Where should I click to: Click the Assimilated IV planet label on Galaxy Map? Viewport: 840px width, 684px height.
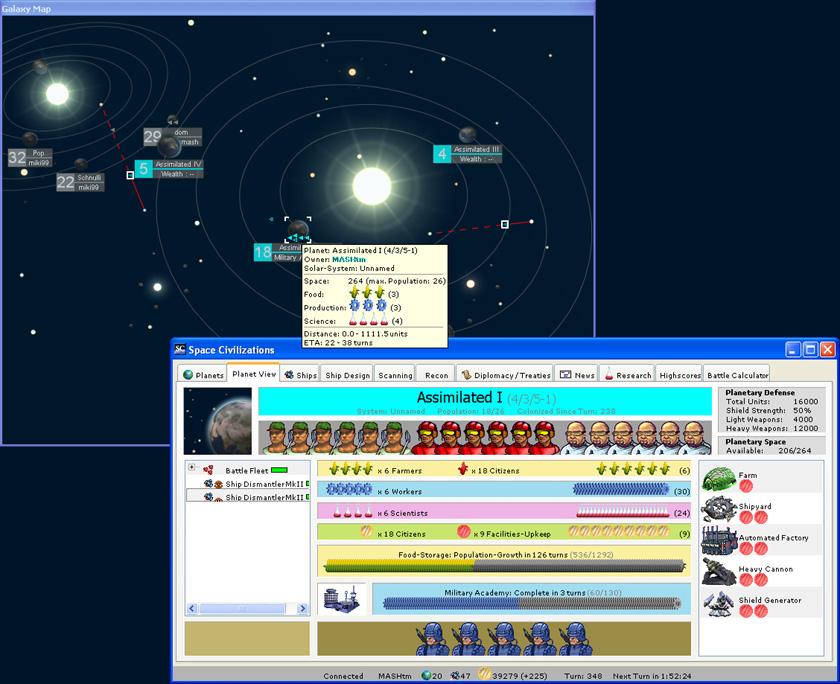tap(169, 169)
